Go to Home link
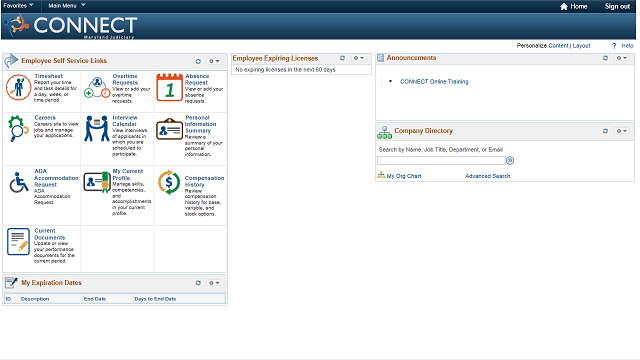 click(578, 7)
